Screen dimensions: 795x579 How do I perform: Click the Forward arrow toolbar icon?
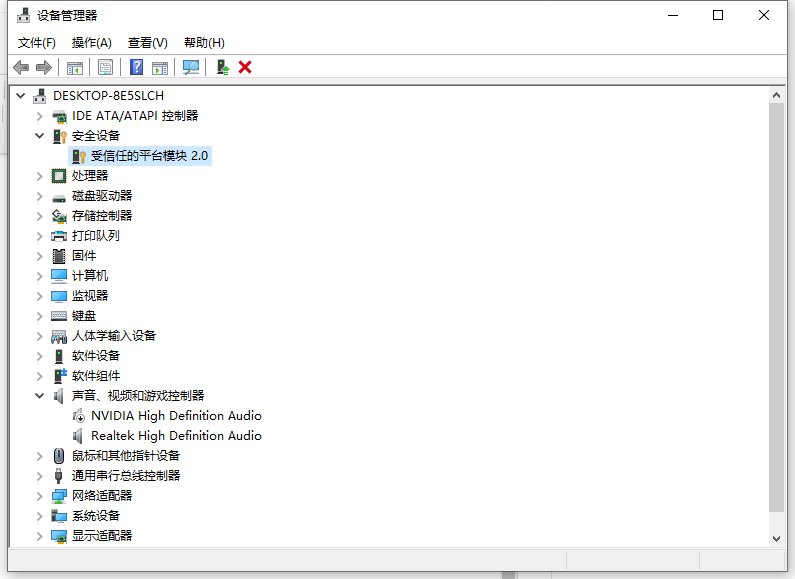[43, 67]
